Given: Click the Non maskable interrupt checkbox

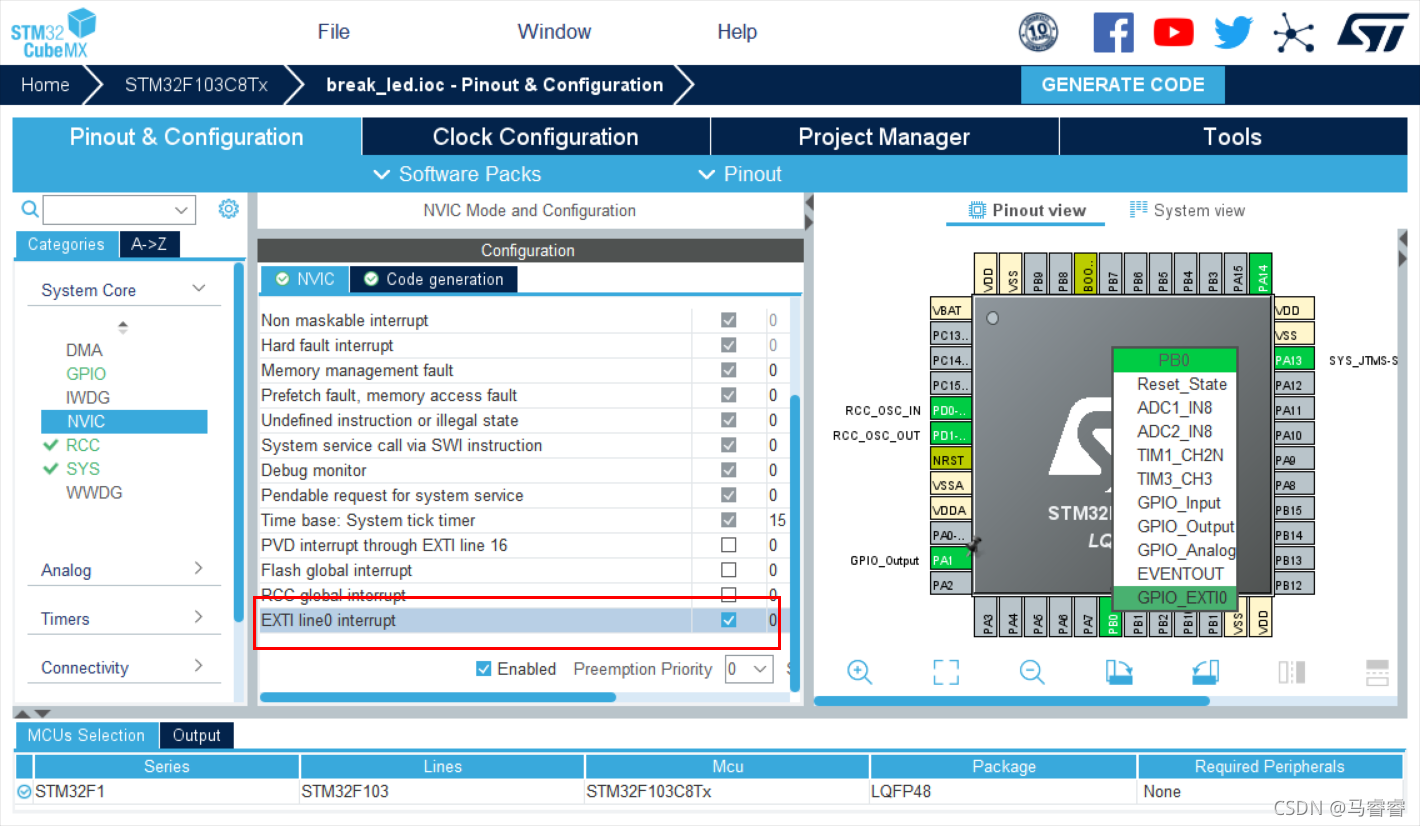Looking at the screenshot, I should click(x=728, y=320).
